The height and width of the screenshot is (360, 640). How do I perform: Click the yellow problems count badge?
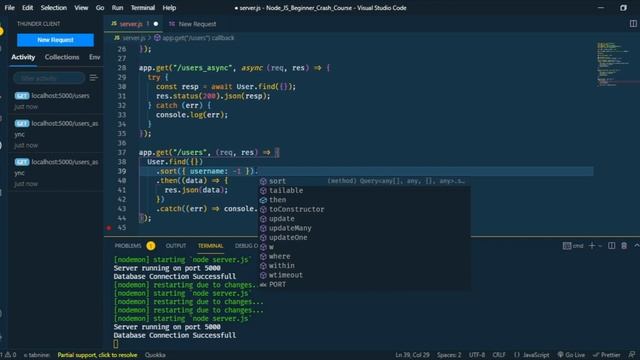tap(151, 246)
